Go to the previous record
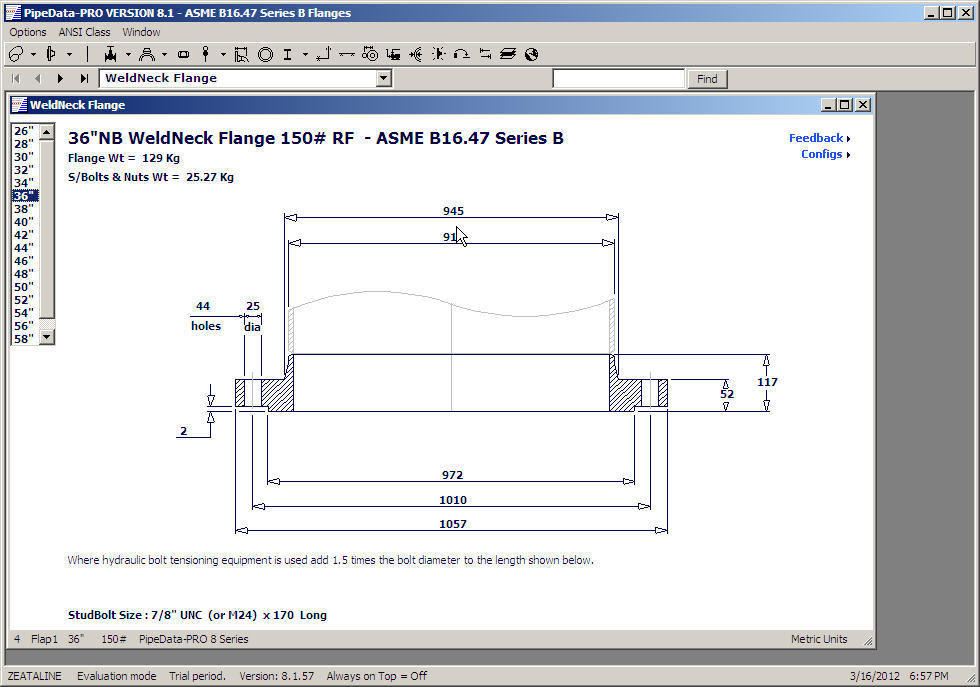980x687 pixels. tap(38, 78)
